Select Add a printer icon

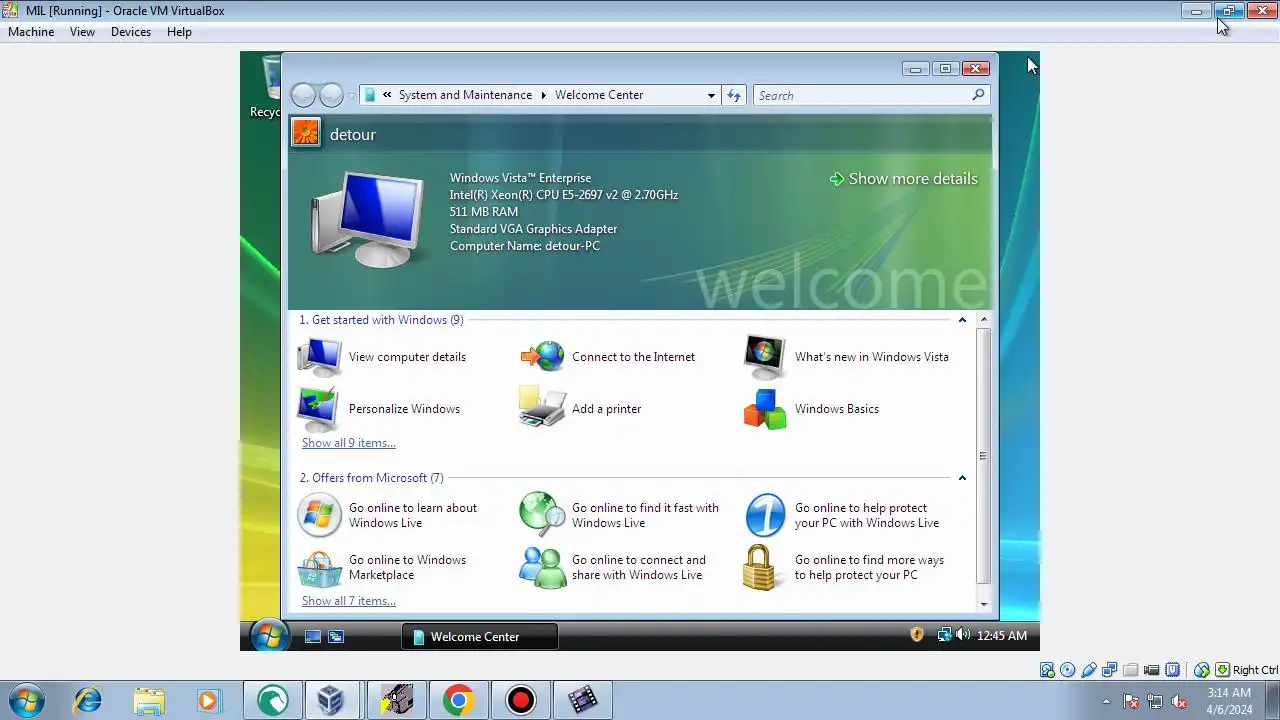tap(543, 408)
